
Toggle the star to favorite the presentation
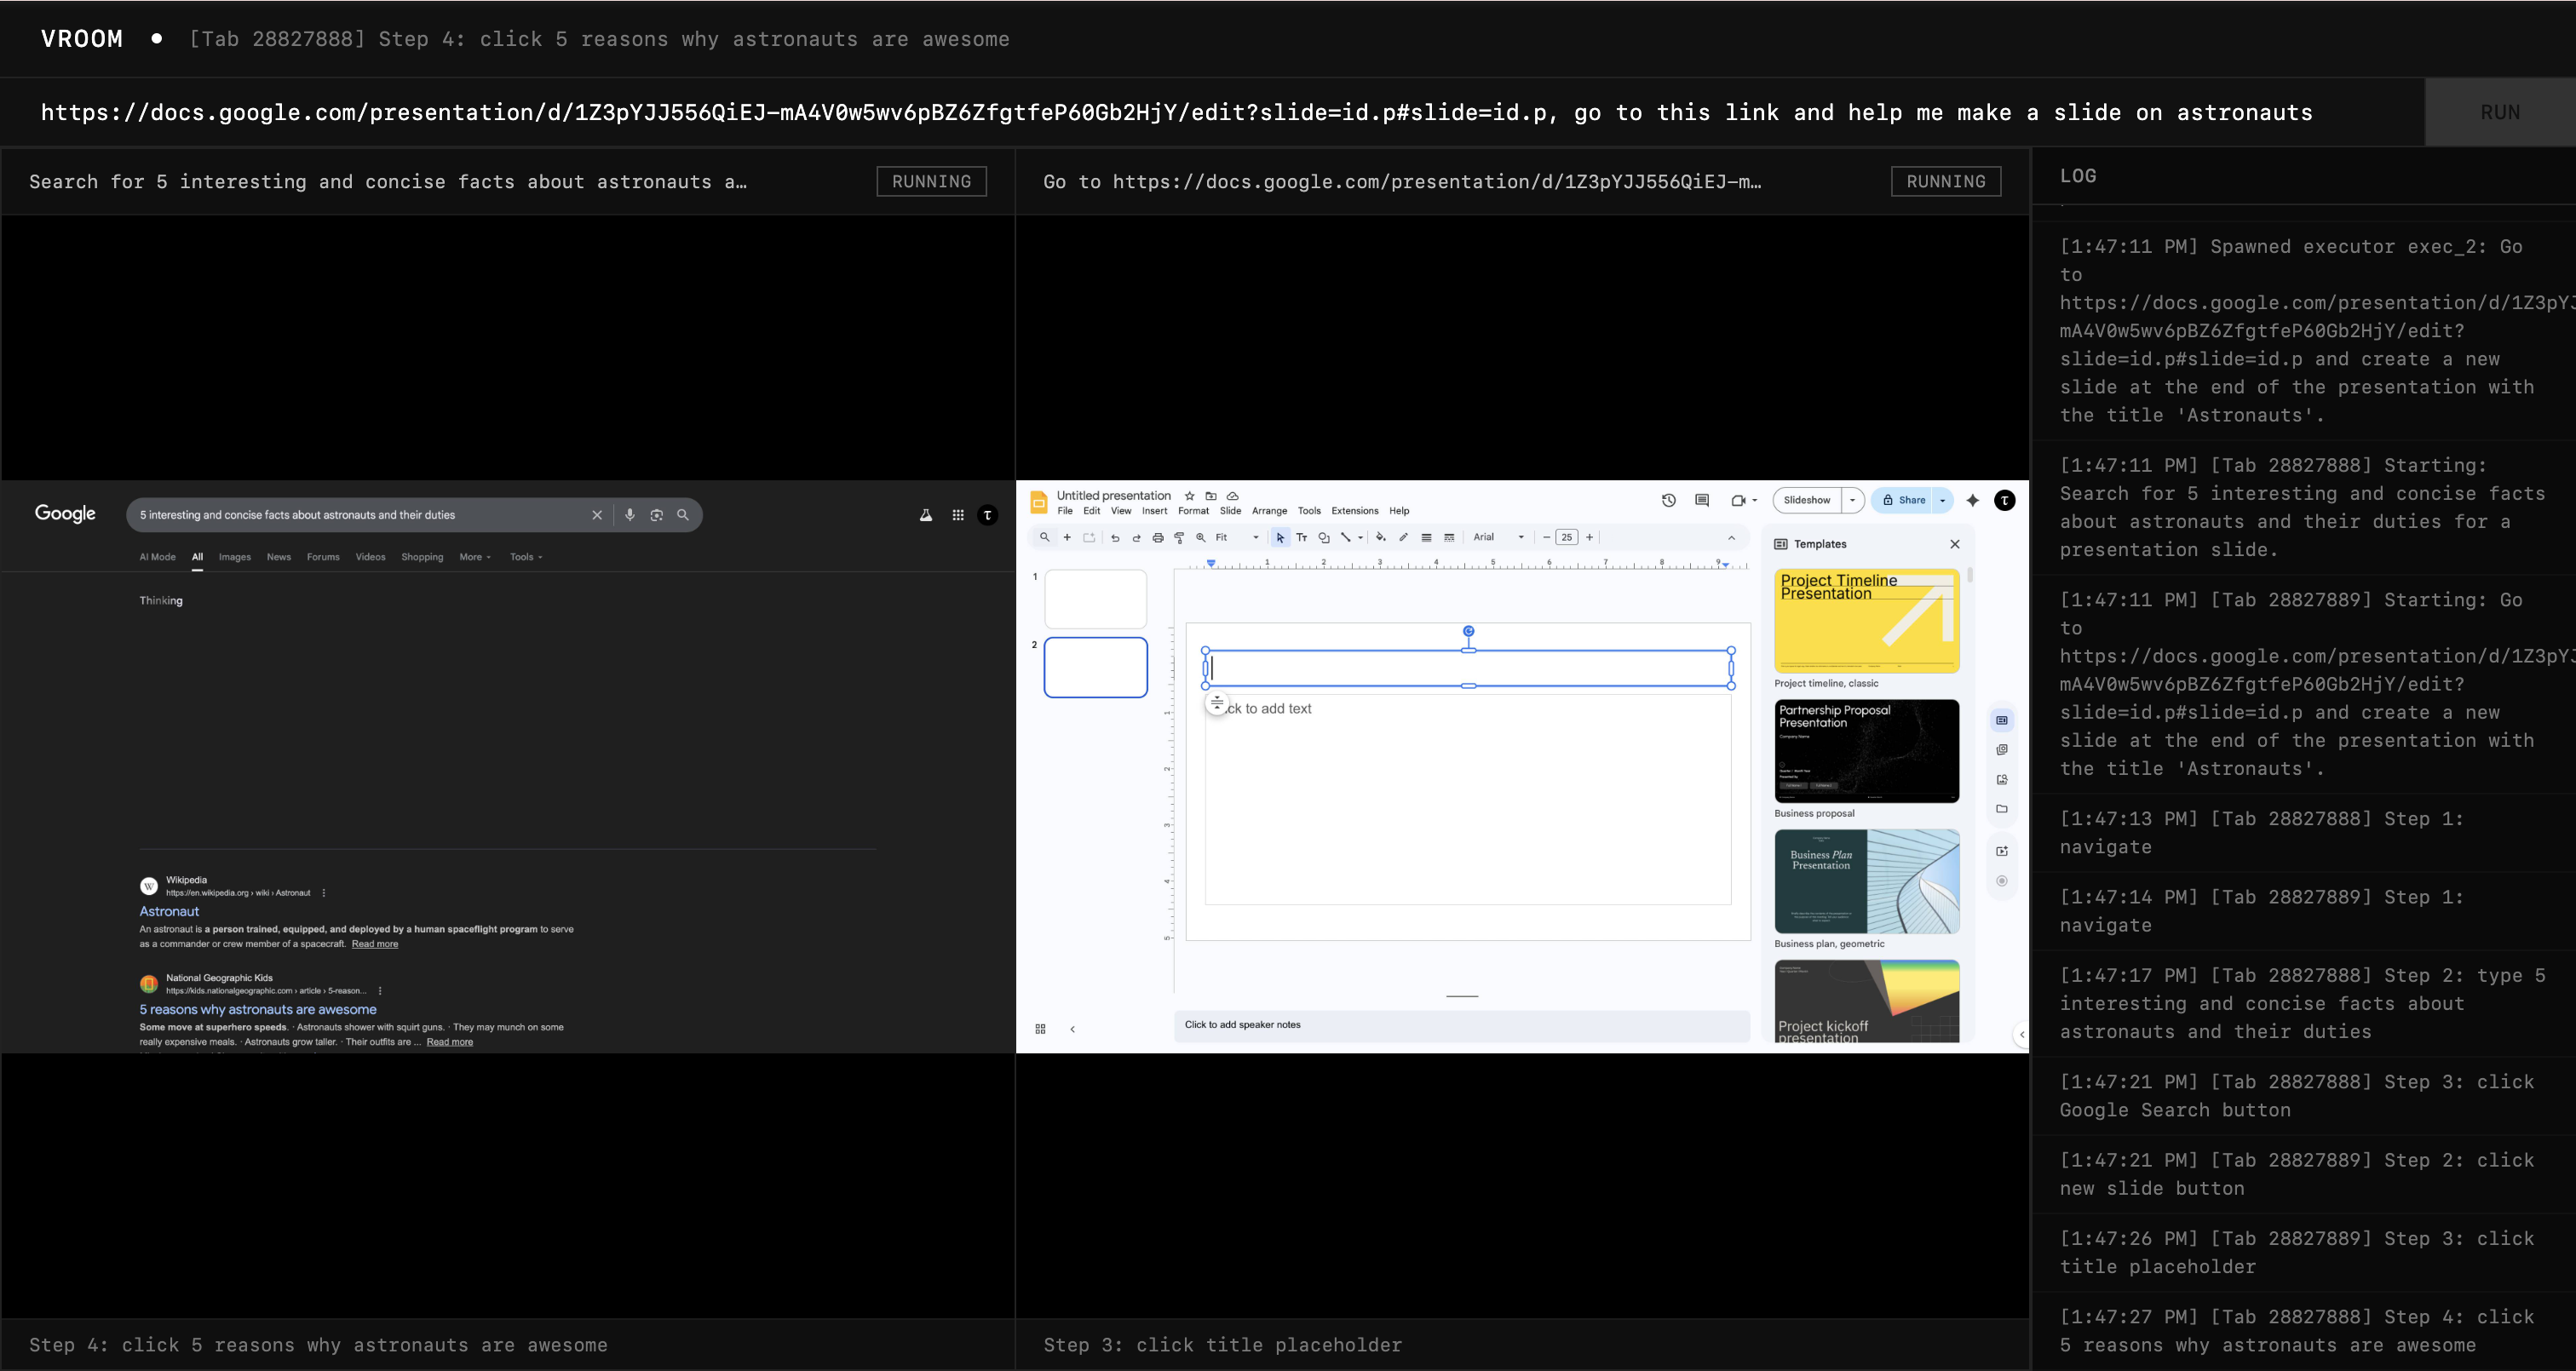(1189, 495)
